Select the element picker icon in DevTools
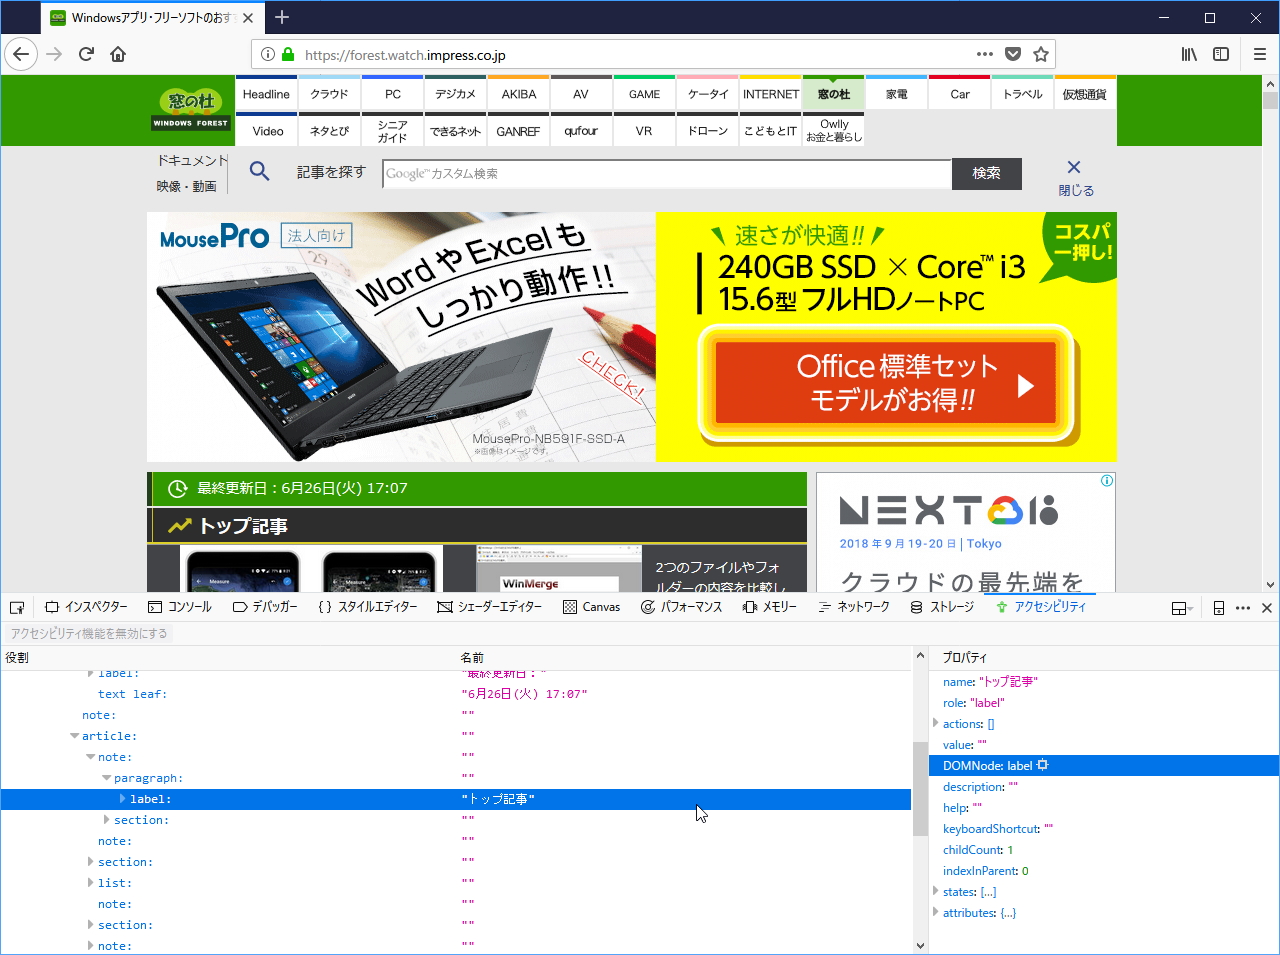The width and height of the screenshot is (1280, 955). click(16, 606)
